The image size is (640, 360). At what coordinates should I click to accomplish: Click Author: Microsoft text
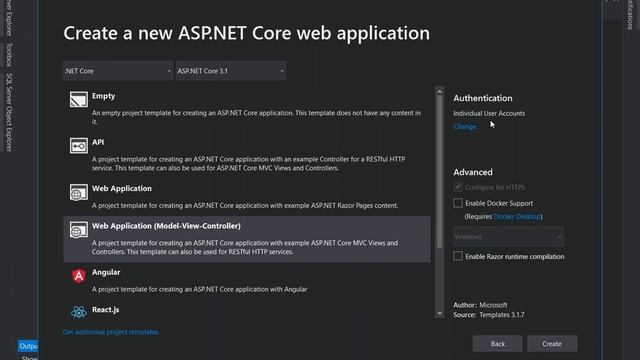pos(480,305)
